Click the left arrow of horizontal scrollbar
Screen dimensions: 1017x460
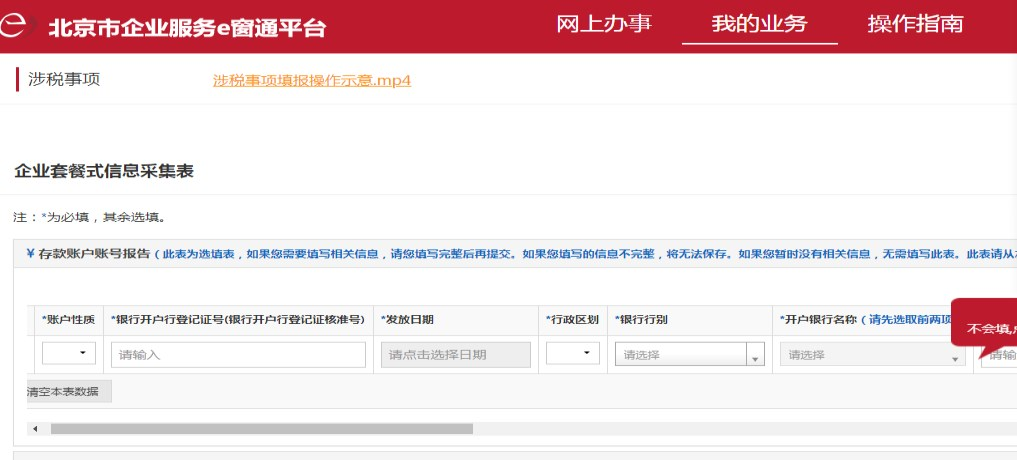[x=35, y=429]
